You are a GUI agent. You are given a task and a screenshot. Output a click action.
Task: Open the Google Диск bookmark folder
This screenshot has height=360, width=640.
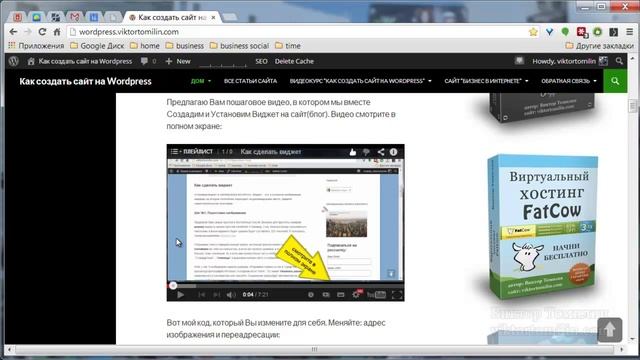click(97, 46)
